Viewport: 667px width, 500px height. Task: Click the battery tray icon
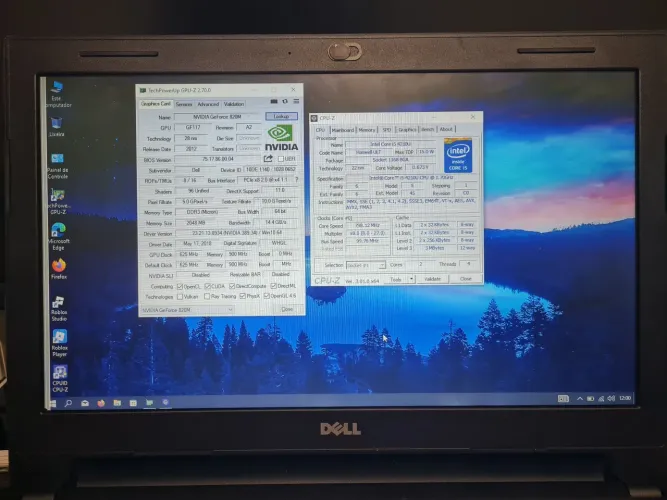point(590,399)
